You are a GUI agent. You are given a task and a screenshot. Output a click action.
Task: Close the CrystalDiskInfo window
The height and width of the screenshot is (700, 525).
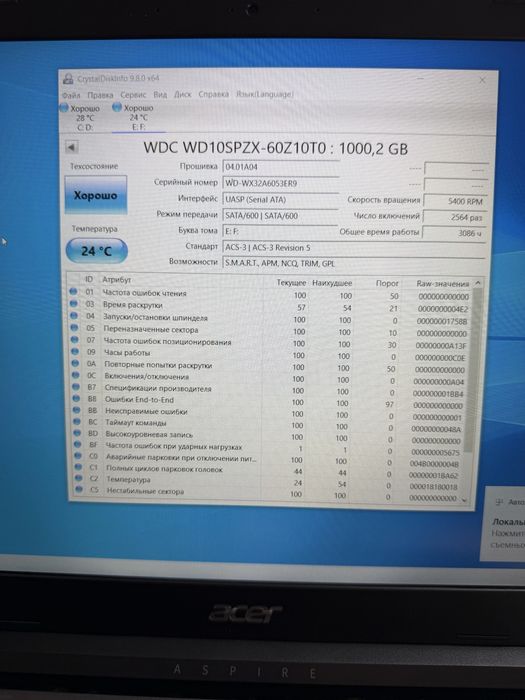[482, 80]
